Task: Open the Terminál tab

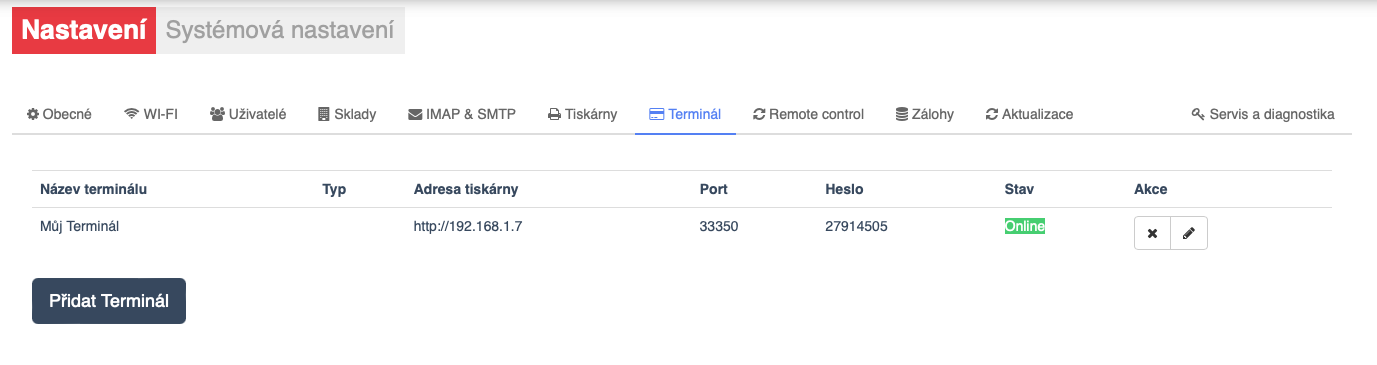Action: [685, 114]
